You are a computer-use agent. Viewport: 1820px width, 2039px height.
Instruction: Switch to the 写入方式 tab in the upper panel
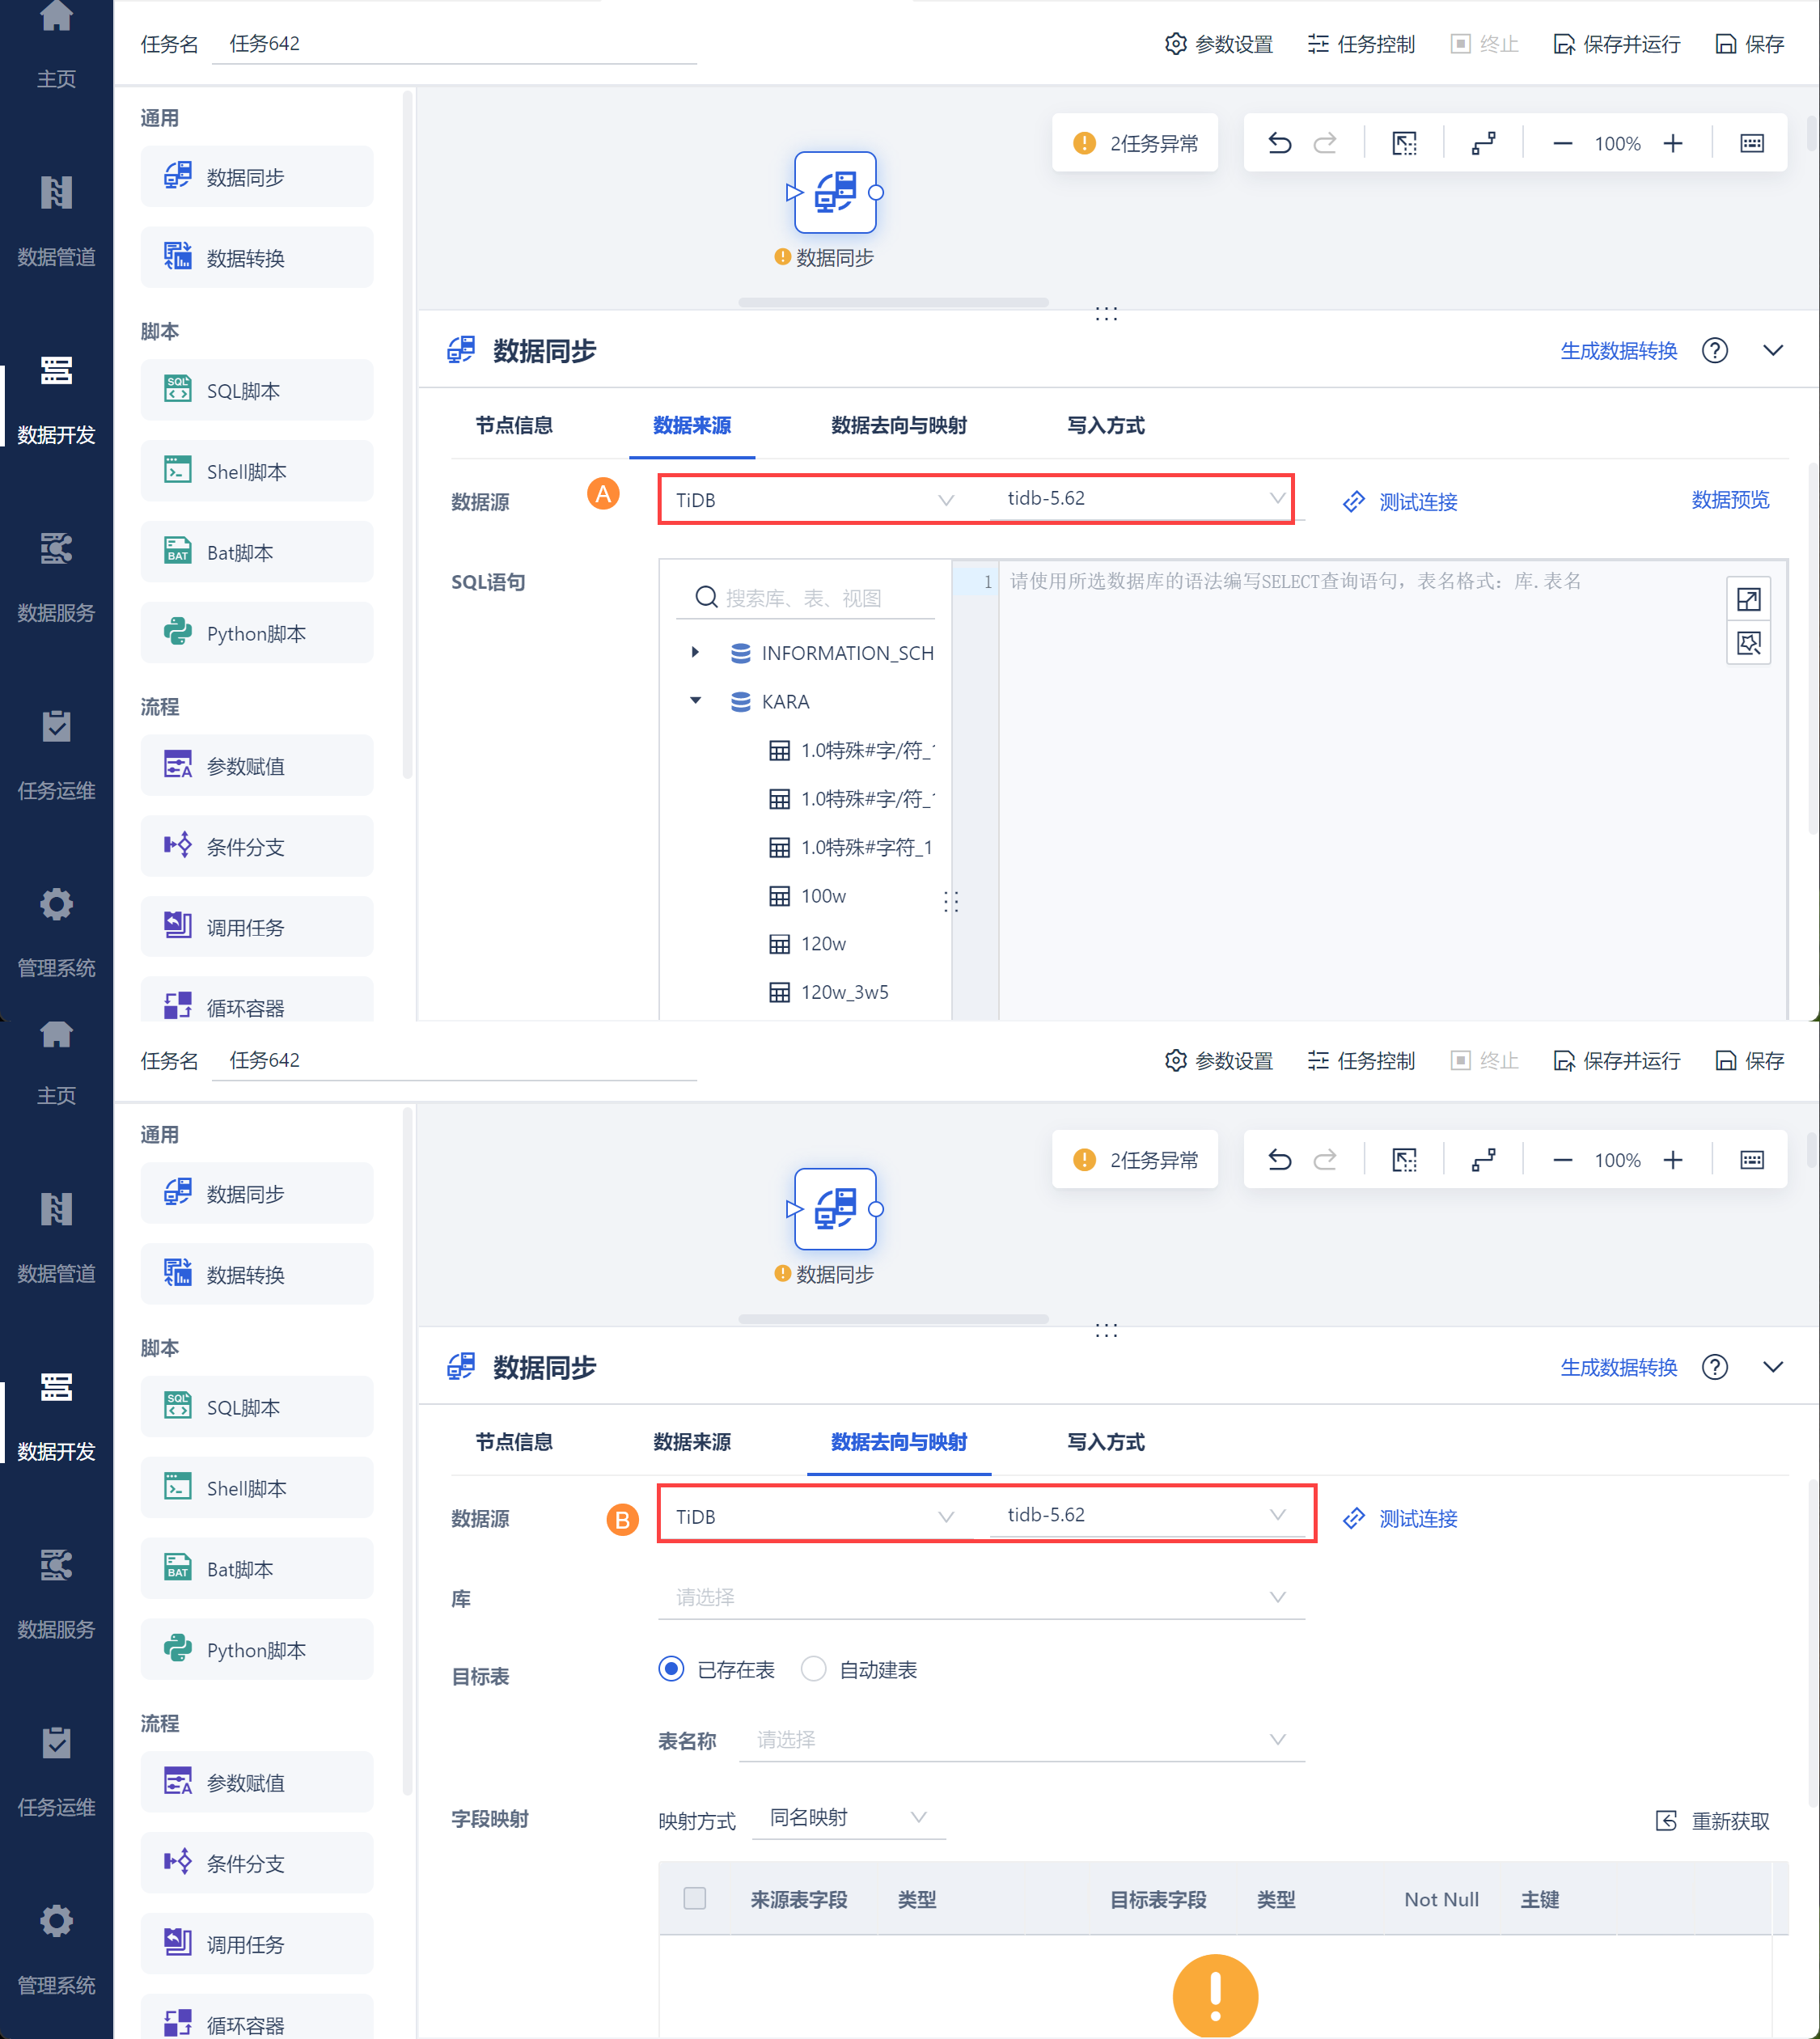click(1105, 425)
